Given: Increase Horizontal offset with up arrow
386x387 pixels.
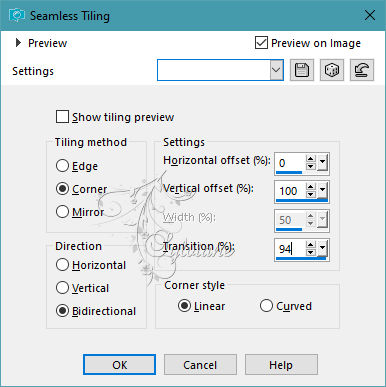Looking at the screenshot, I should coord(311,159).
